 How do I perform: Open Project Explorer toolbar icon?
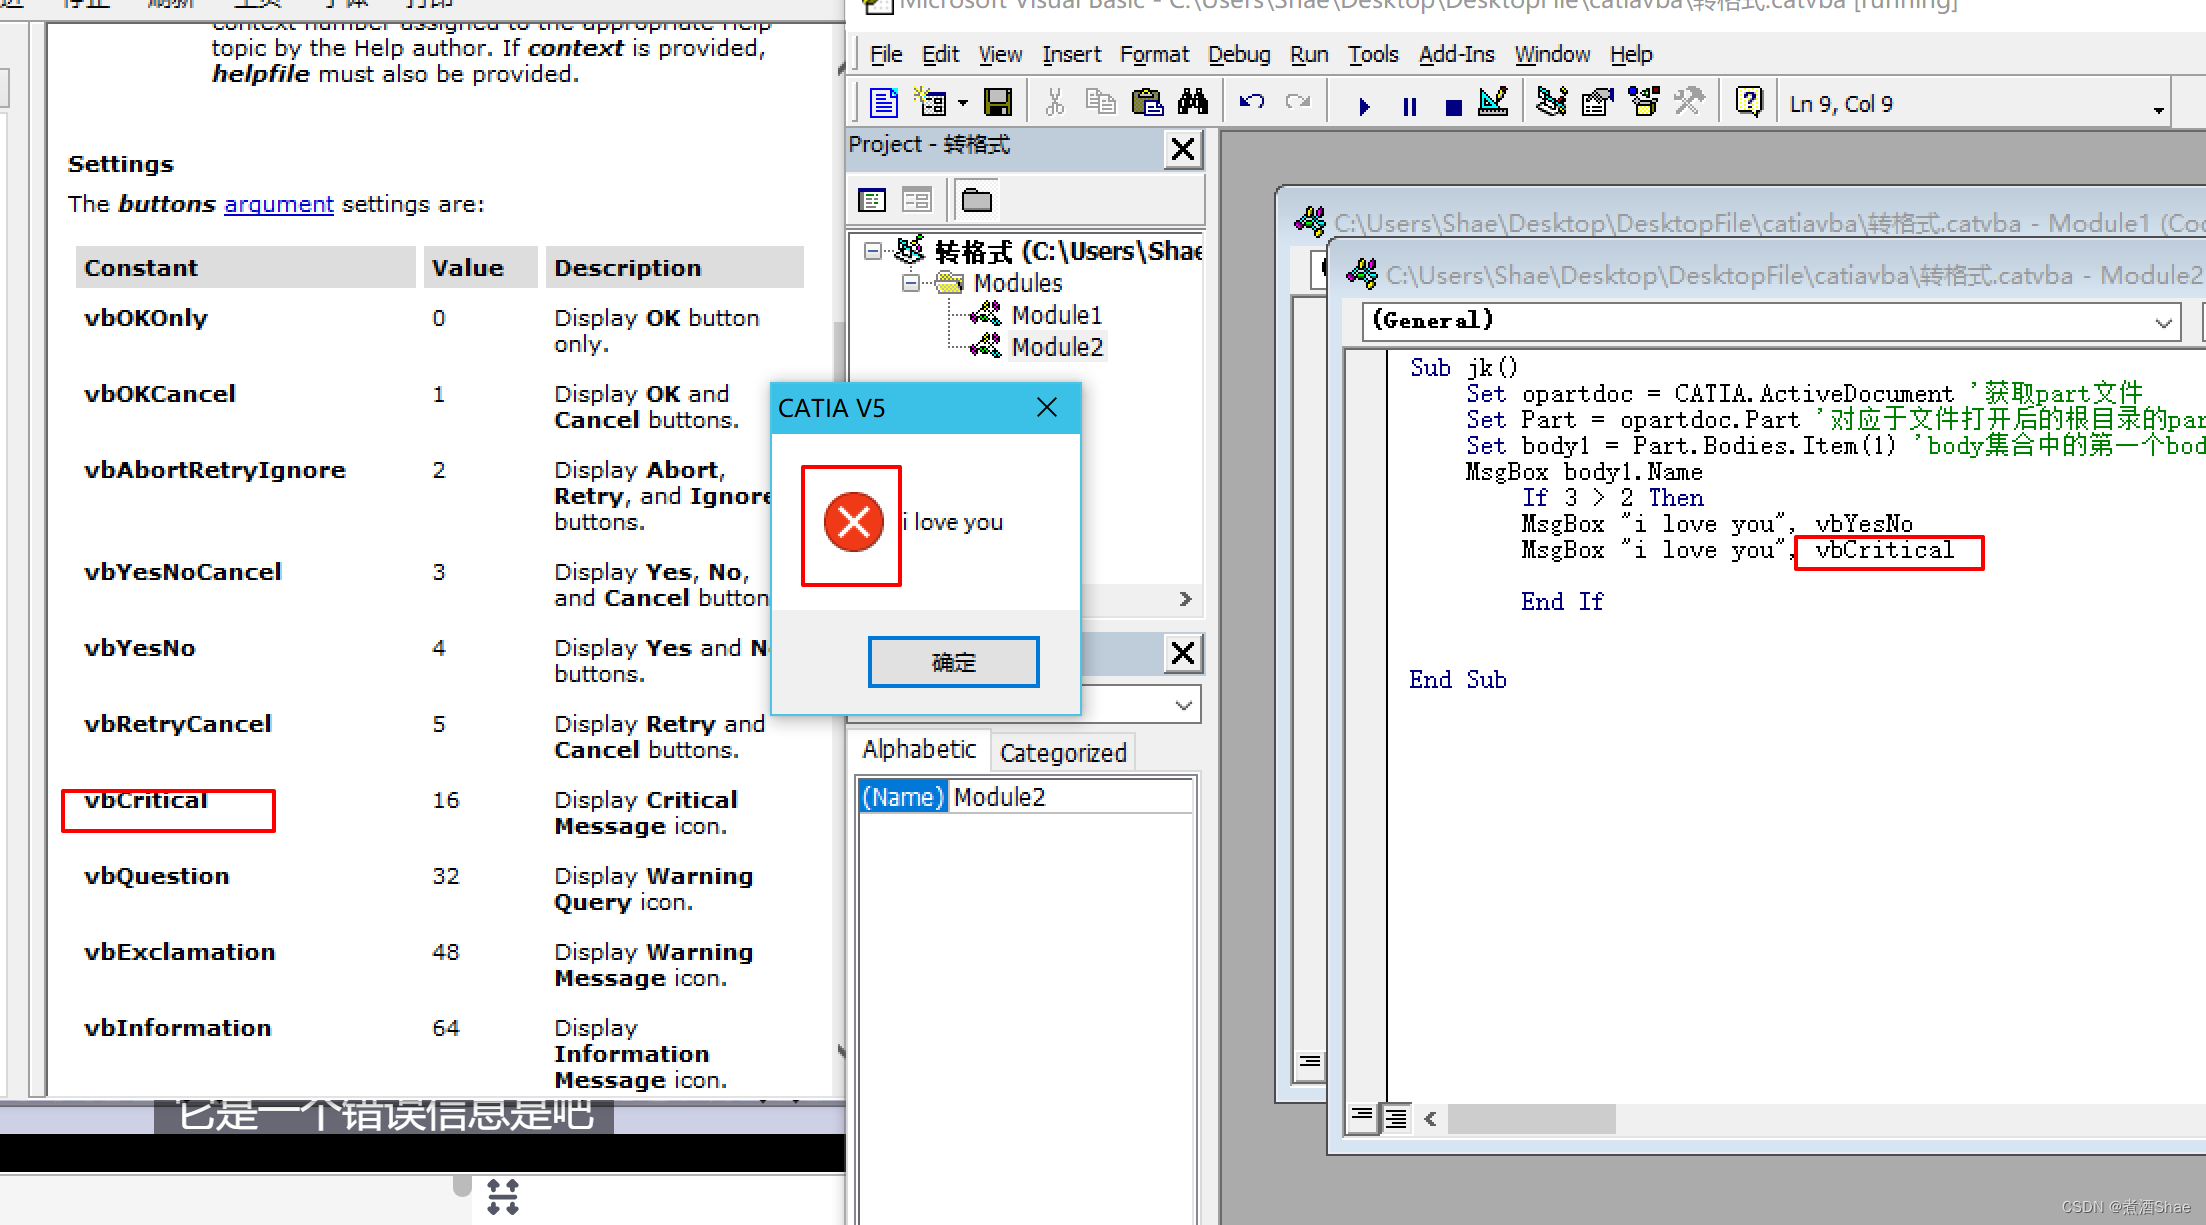[1551, 103]
